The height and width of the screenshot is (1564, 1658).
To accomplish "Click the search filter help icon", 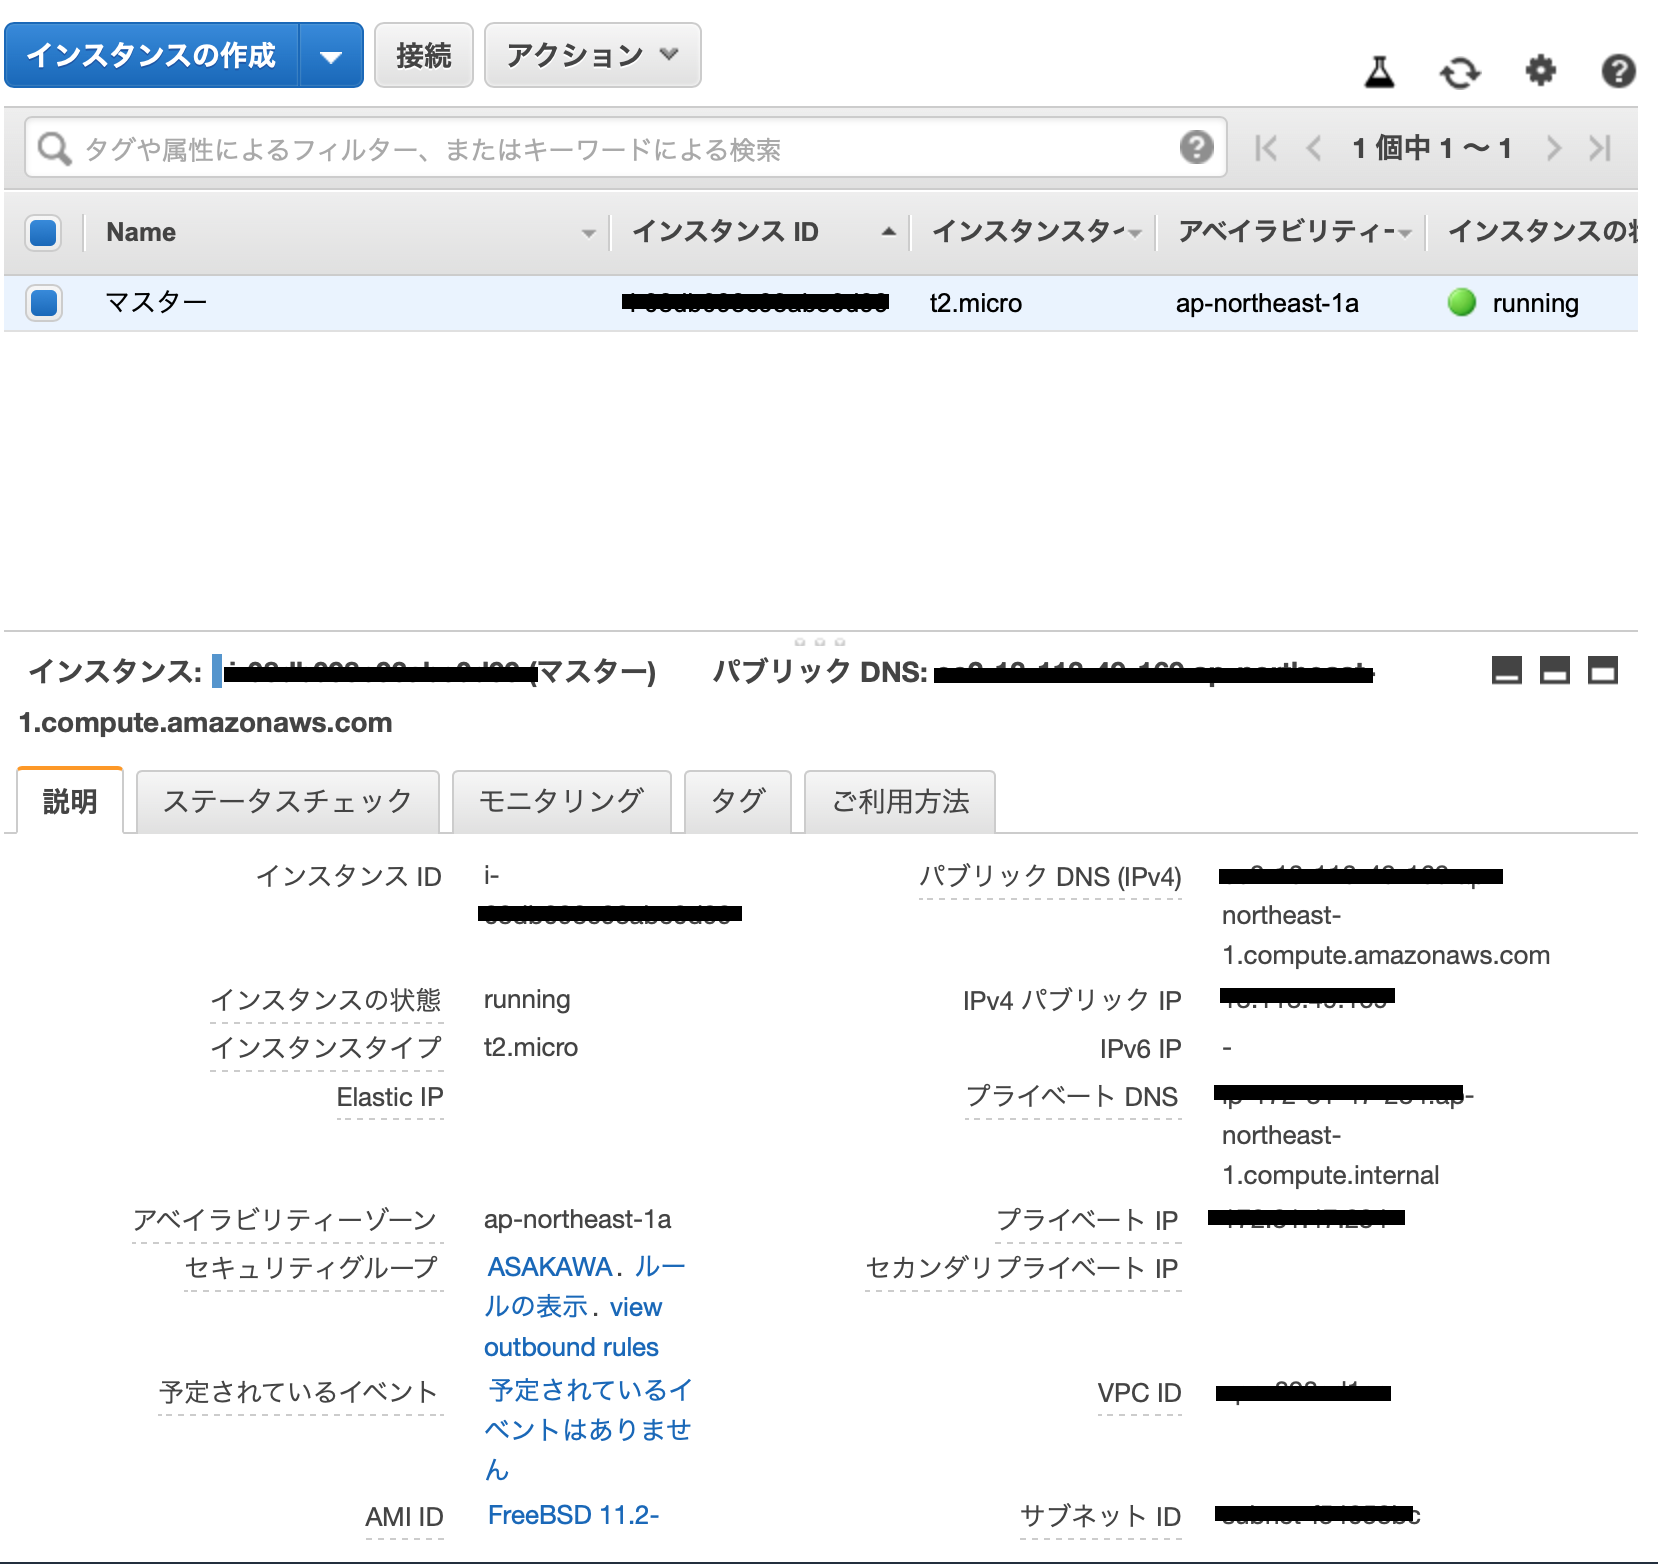I will (x=1197, y=147).
